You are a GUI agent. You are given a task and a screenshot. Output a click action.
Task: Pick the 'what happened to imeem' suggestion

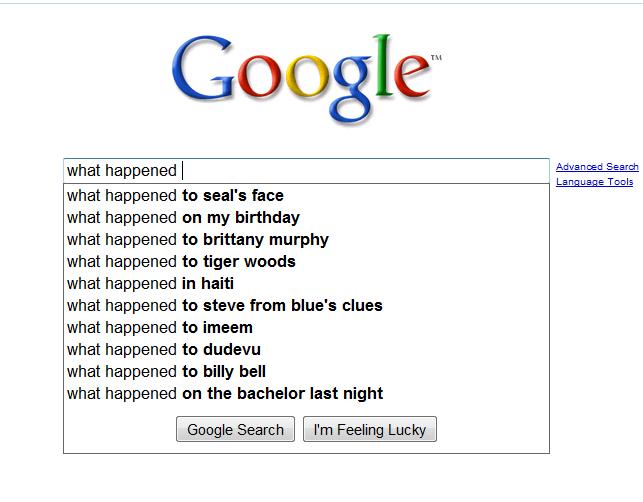point(306,328)
